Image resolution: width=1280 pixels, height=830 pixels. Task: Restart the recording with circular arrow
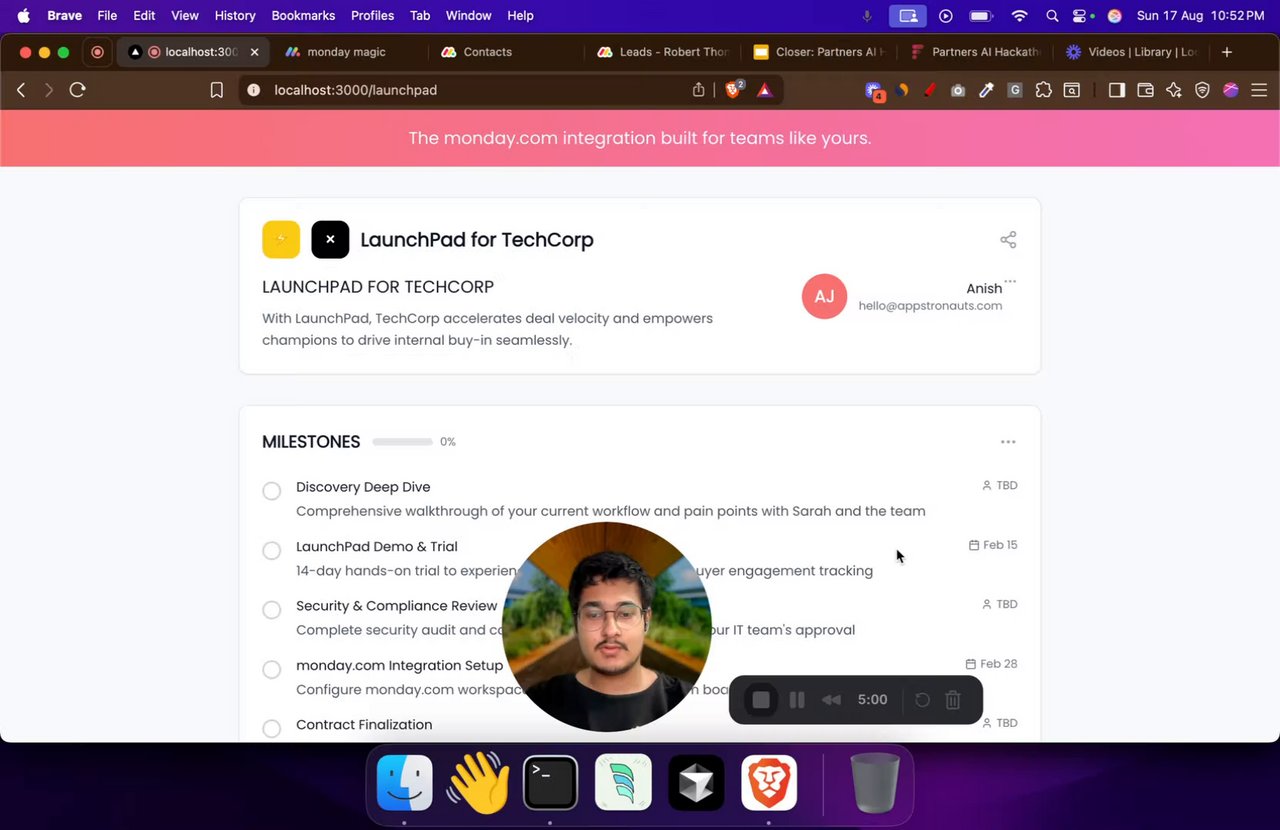tap(923, 700)
